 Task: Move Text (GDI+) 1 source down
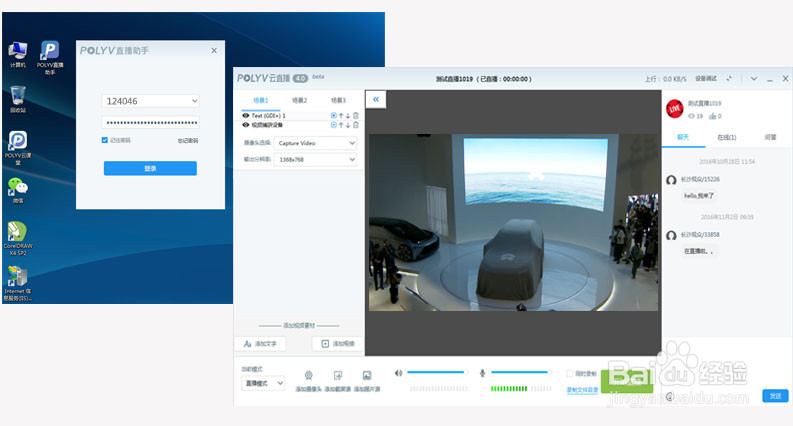(348, 116)
